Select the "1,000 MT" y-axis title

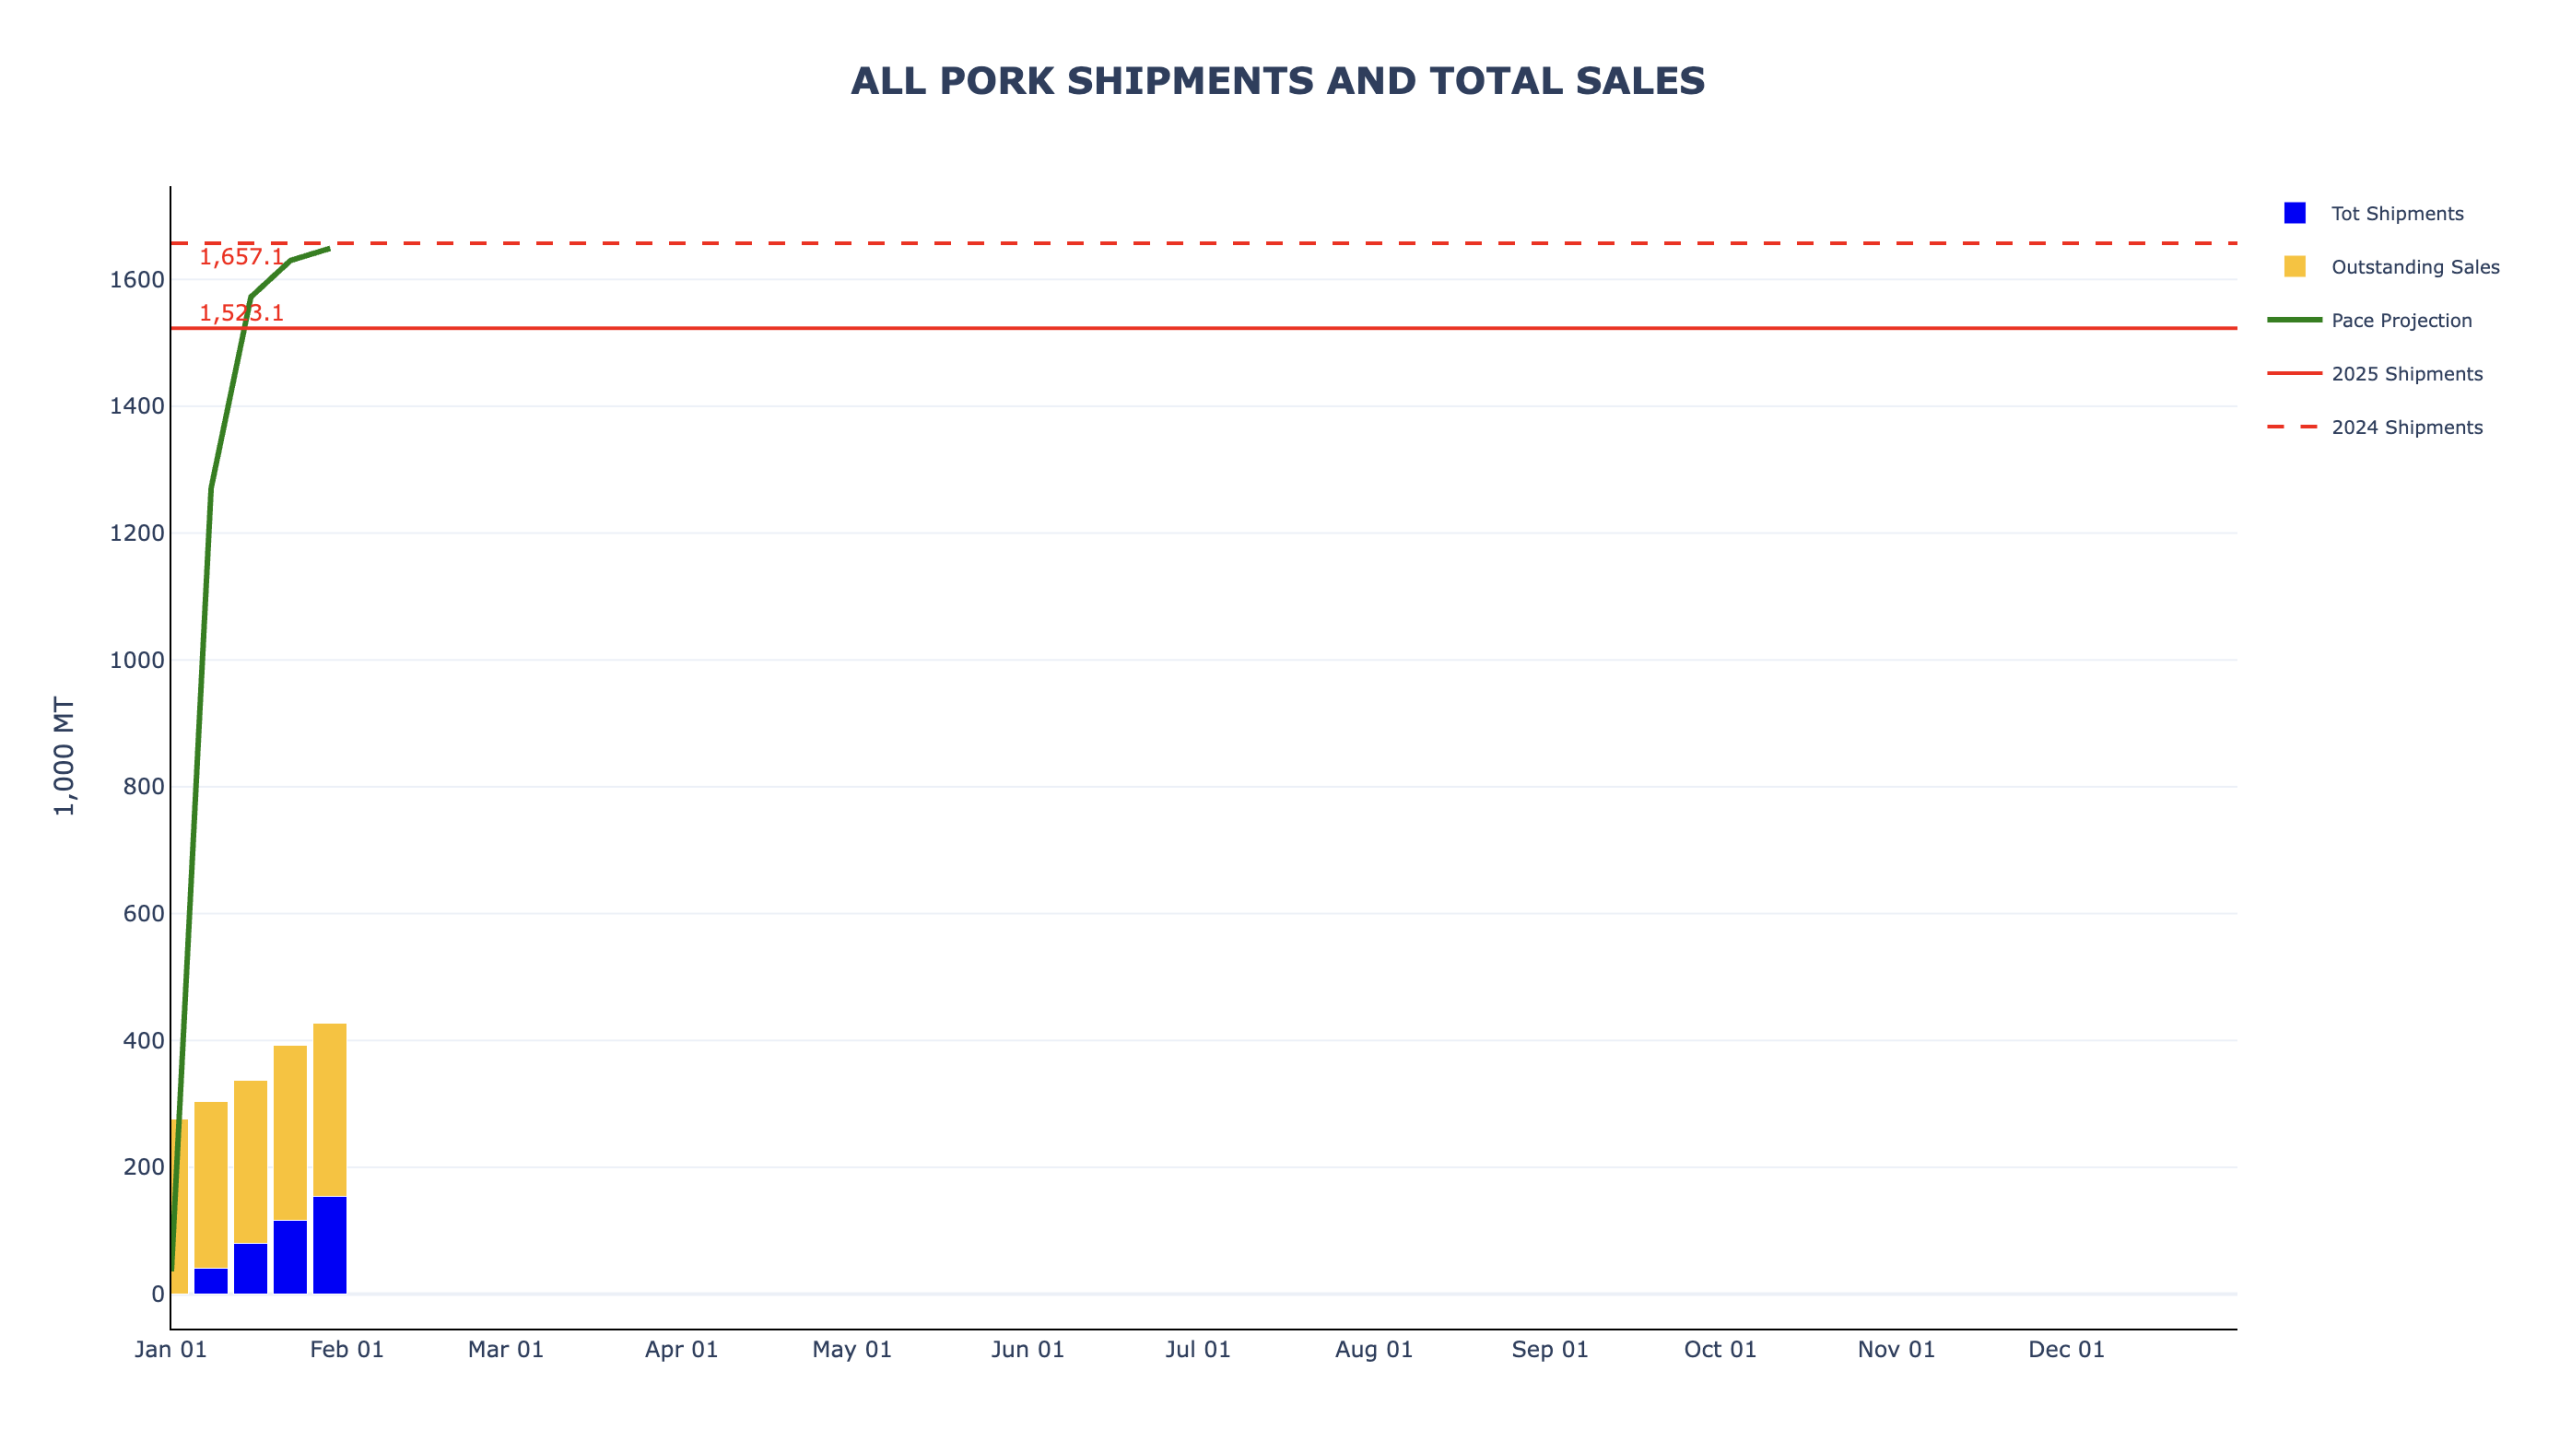coord(64,756)
